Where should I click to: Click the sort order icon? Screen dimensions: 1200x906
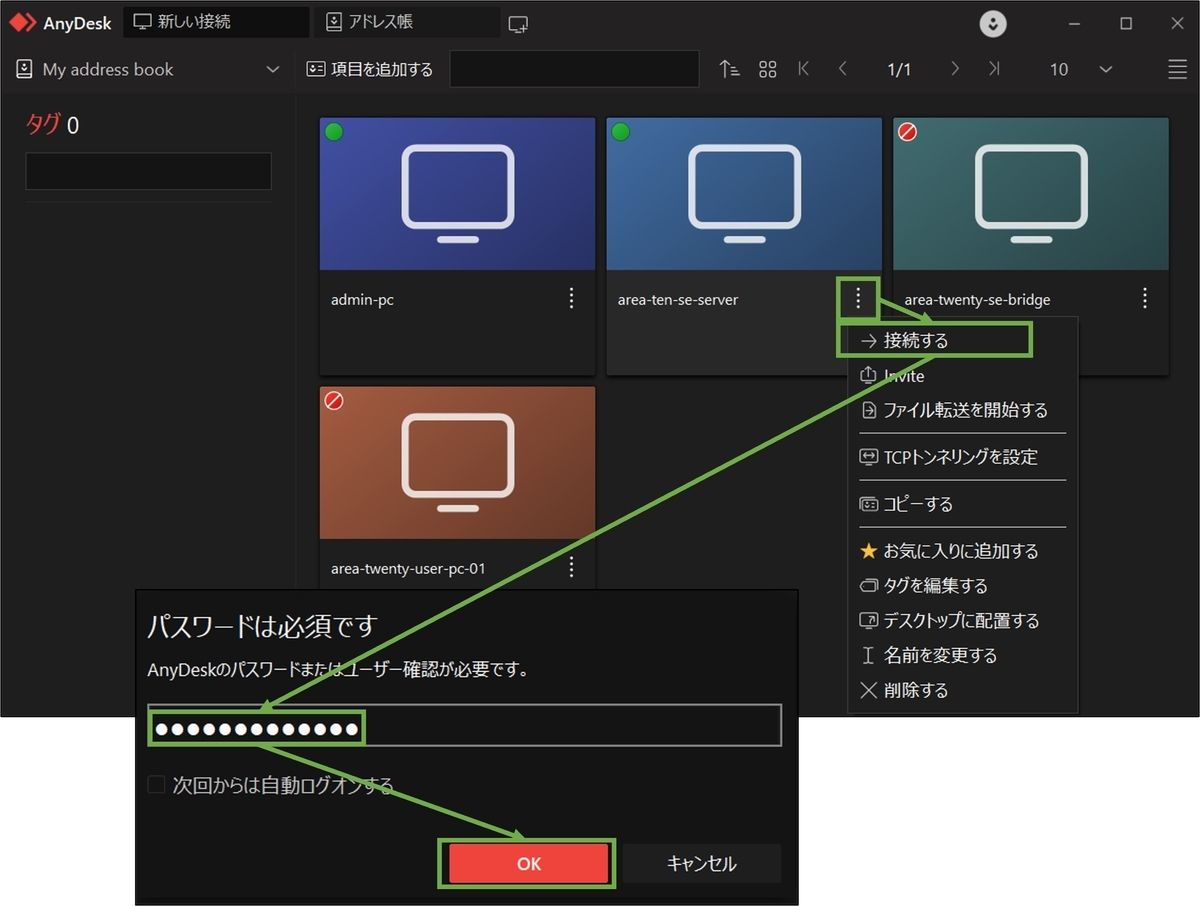pos(730,69)
